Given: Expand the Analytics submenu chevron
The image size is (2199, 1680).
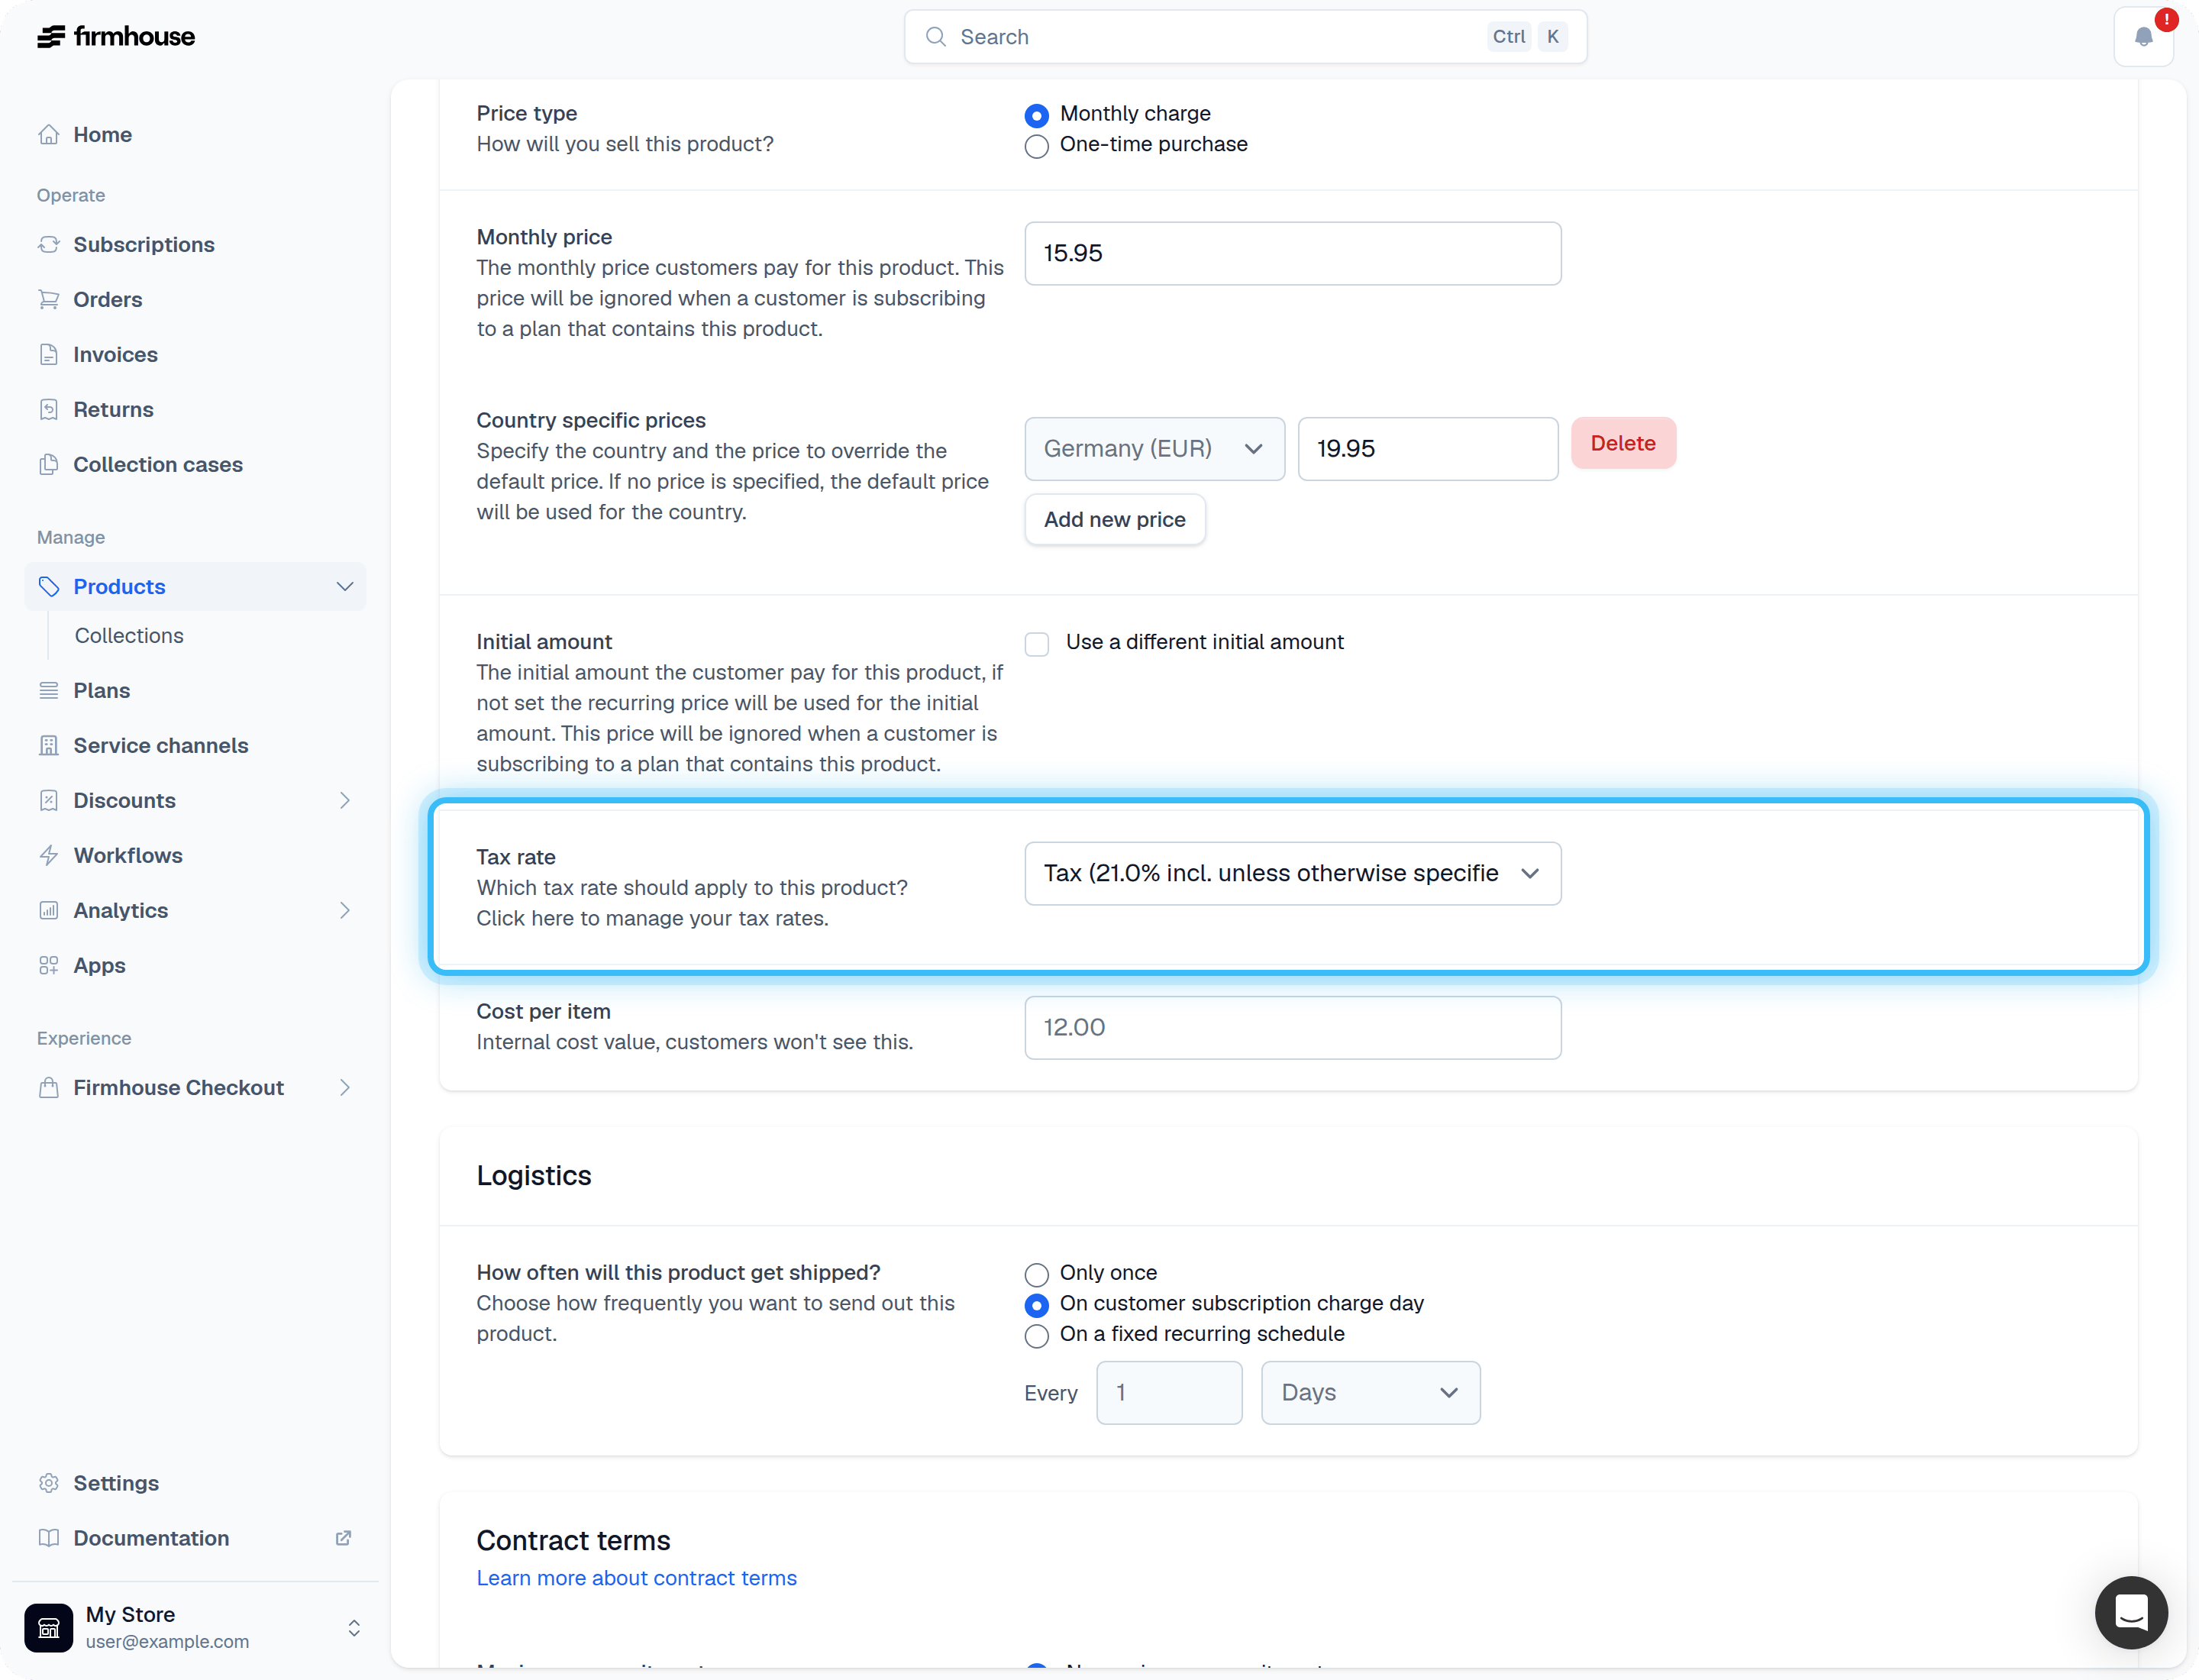Looking at the screenshot, I should [x=345, y=910].
